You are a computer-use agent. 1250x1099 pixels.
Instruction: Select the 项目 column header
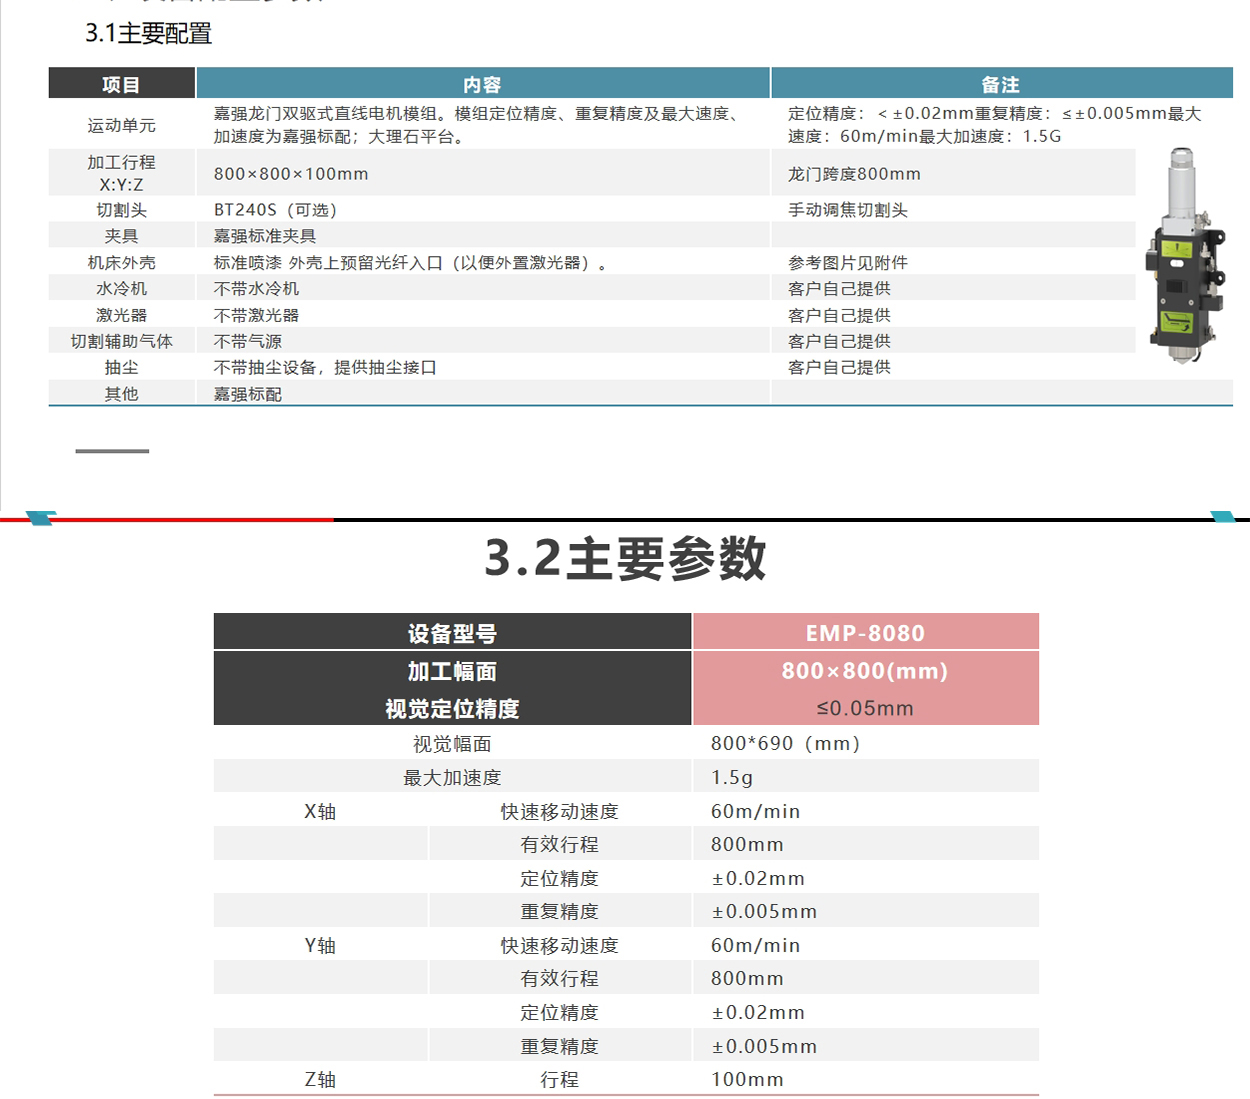(x=121, y=85)
